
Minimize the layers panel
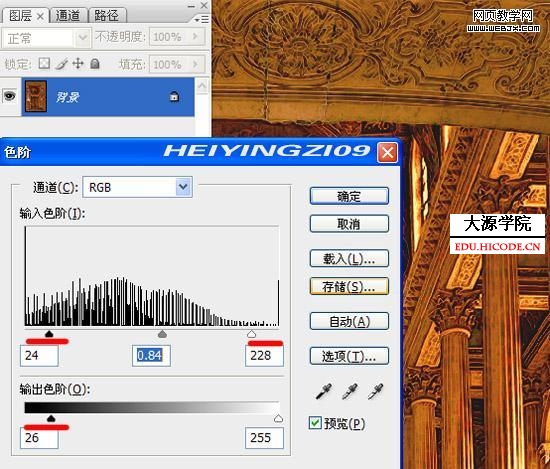[x=191, y=6]
